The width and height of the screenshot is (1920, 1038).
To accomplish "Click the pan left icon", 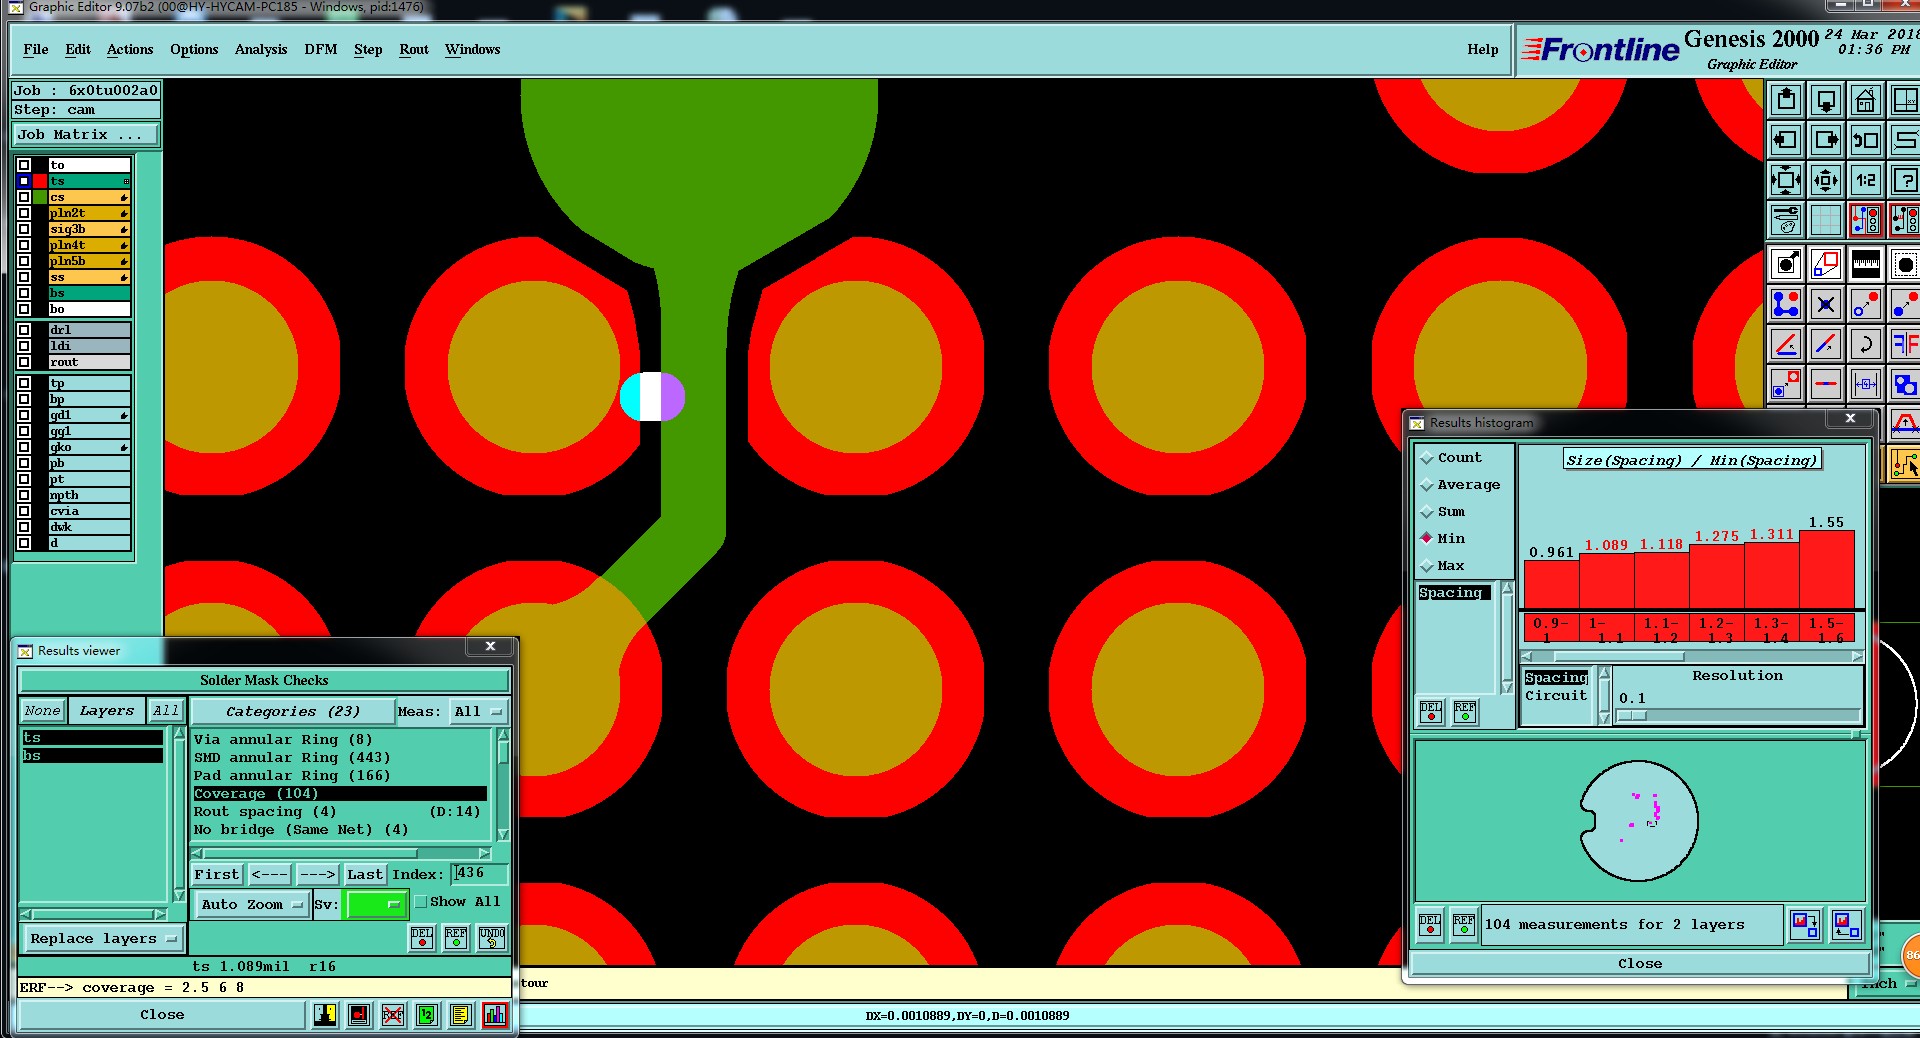I will point(1786,141).
